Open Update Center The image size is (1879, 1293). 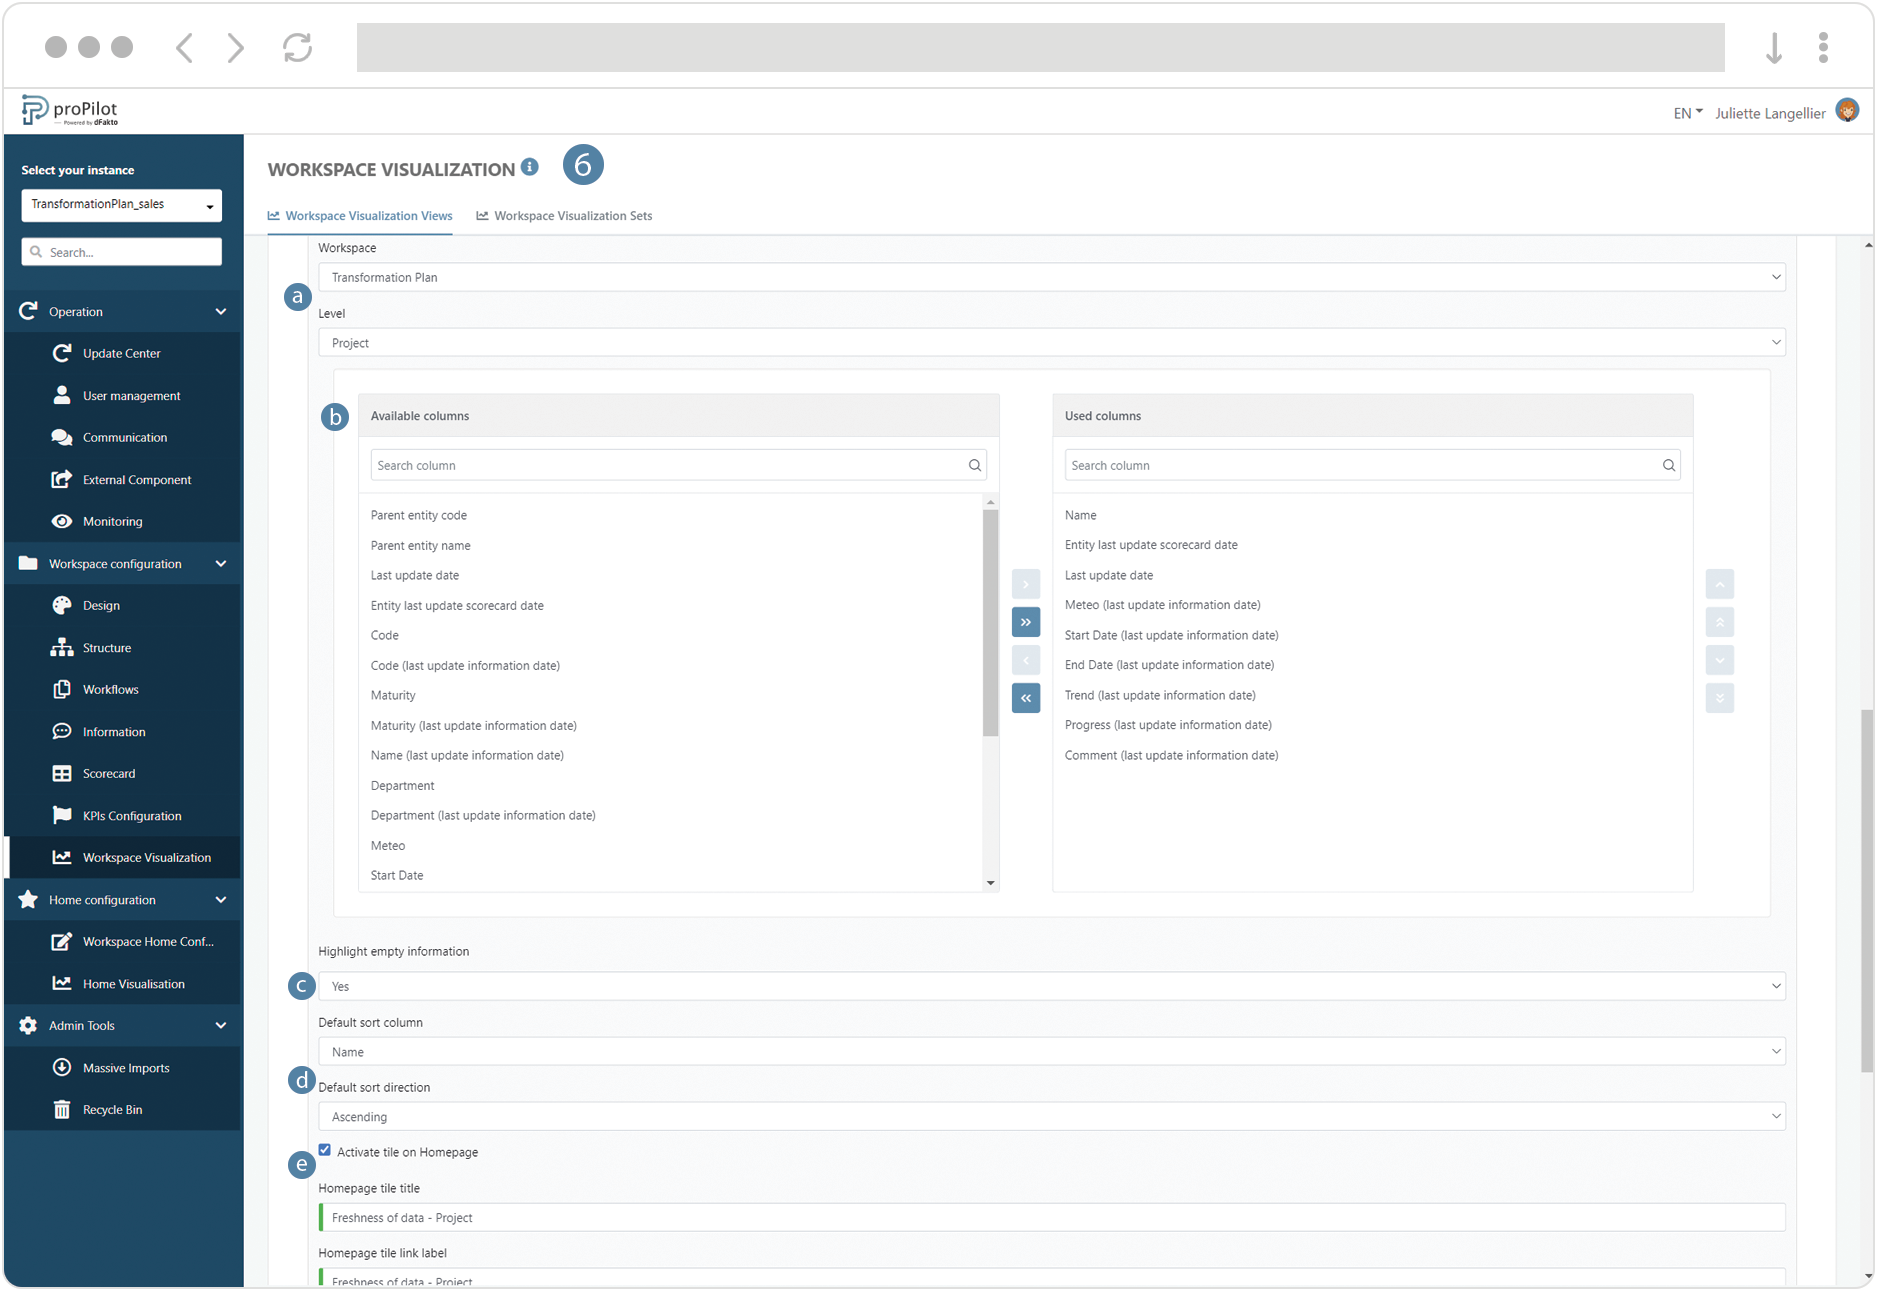(121, 352)
